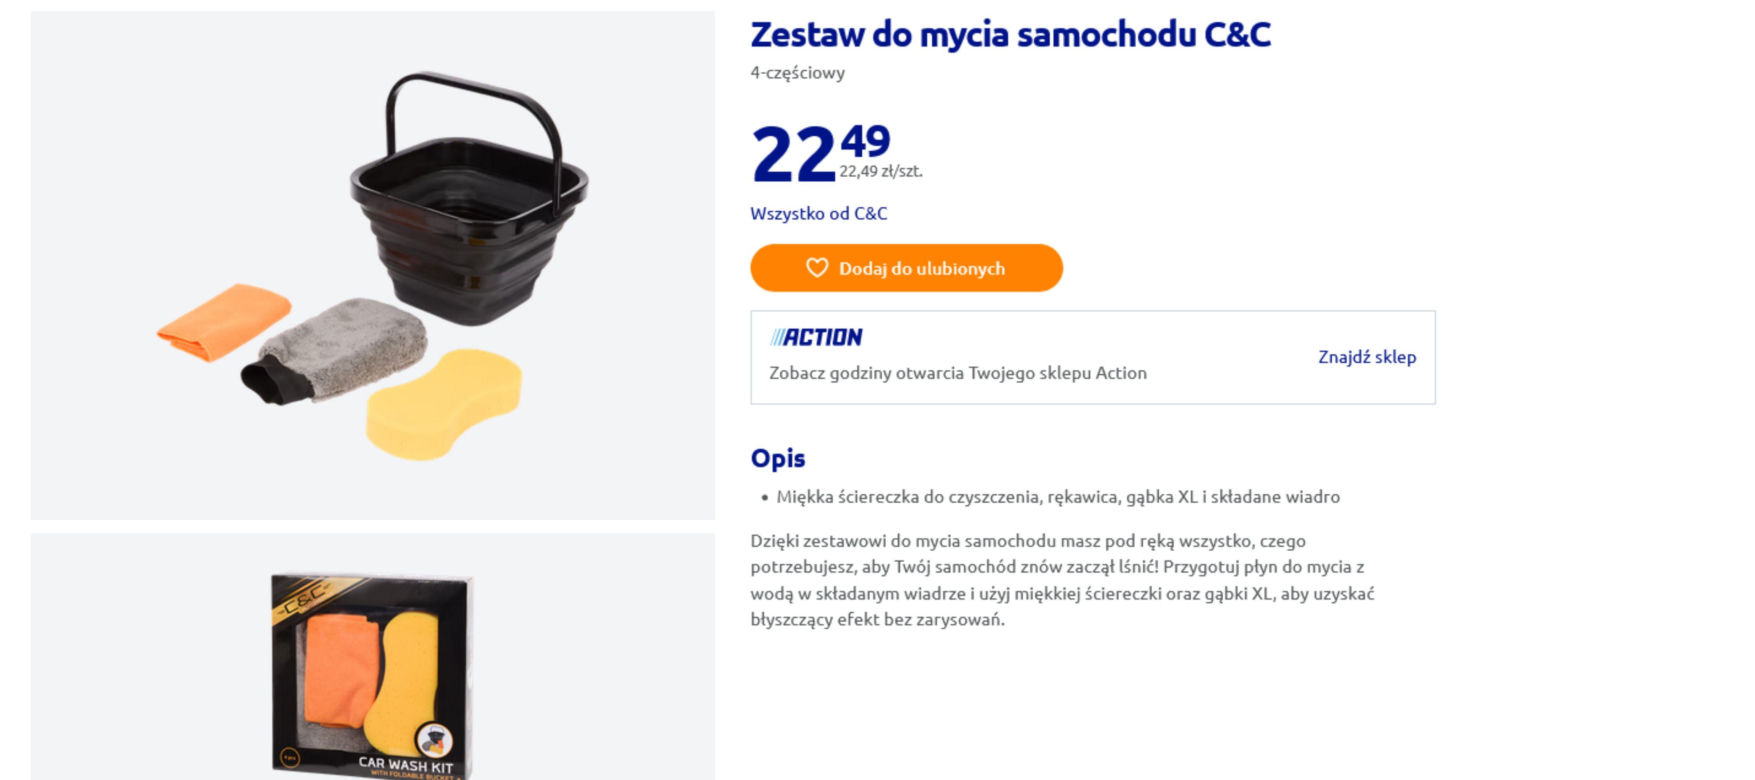Open the Car Wash Kit packaging image
Viewport: 1755px width, 780px height.
373,657
